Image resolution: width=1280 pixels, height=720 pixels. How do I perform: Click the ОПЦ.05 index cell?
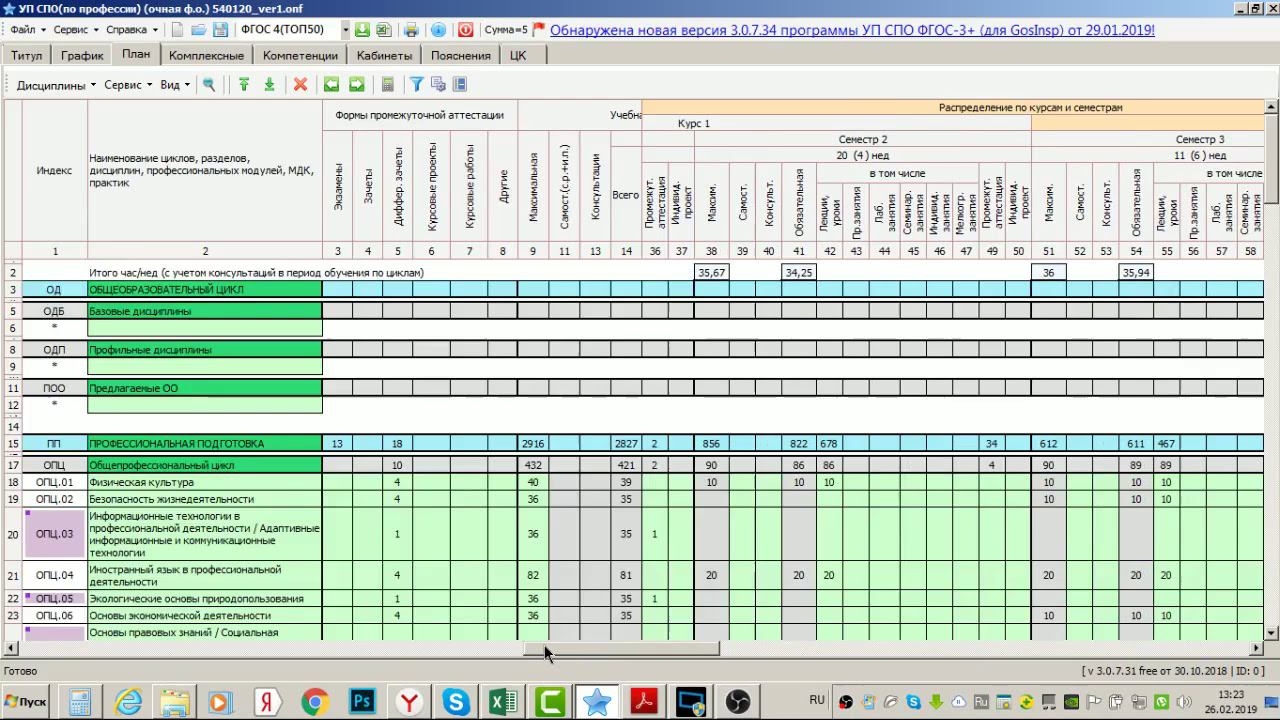(54, 599)
